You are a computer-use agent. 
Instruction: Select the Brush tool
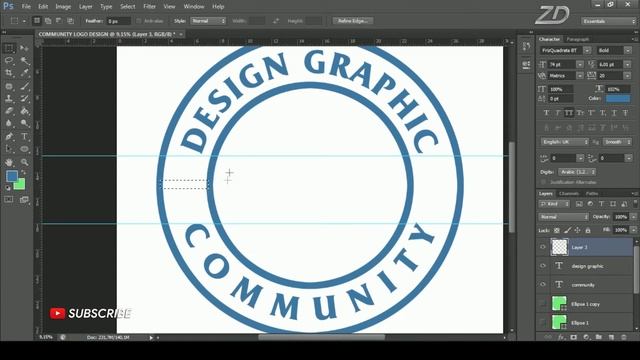click(24, 86)
